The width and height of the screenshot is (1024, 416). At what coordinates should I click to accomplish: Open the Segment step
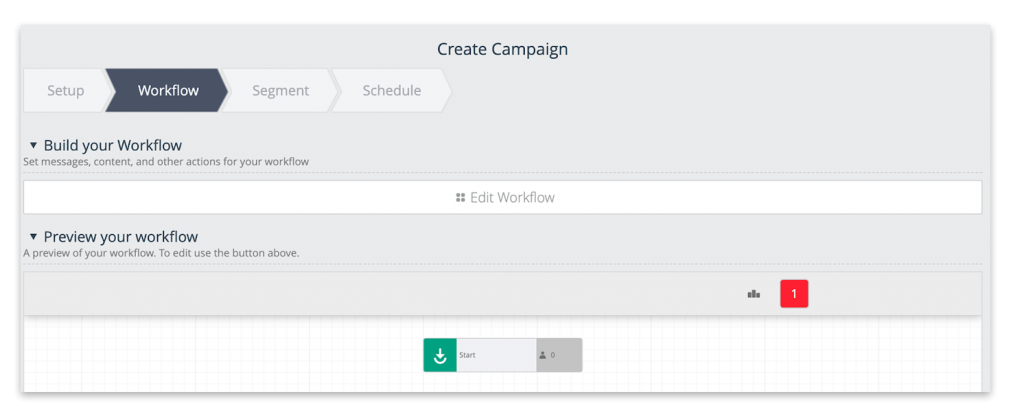coord(281,91)
